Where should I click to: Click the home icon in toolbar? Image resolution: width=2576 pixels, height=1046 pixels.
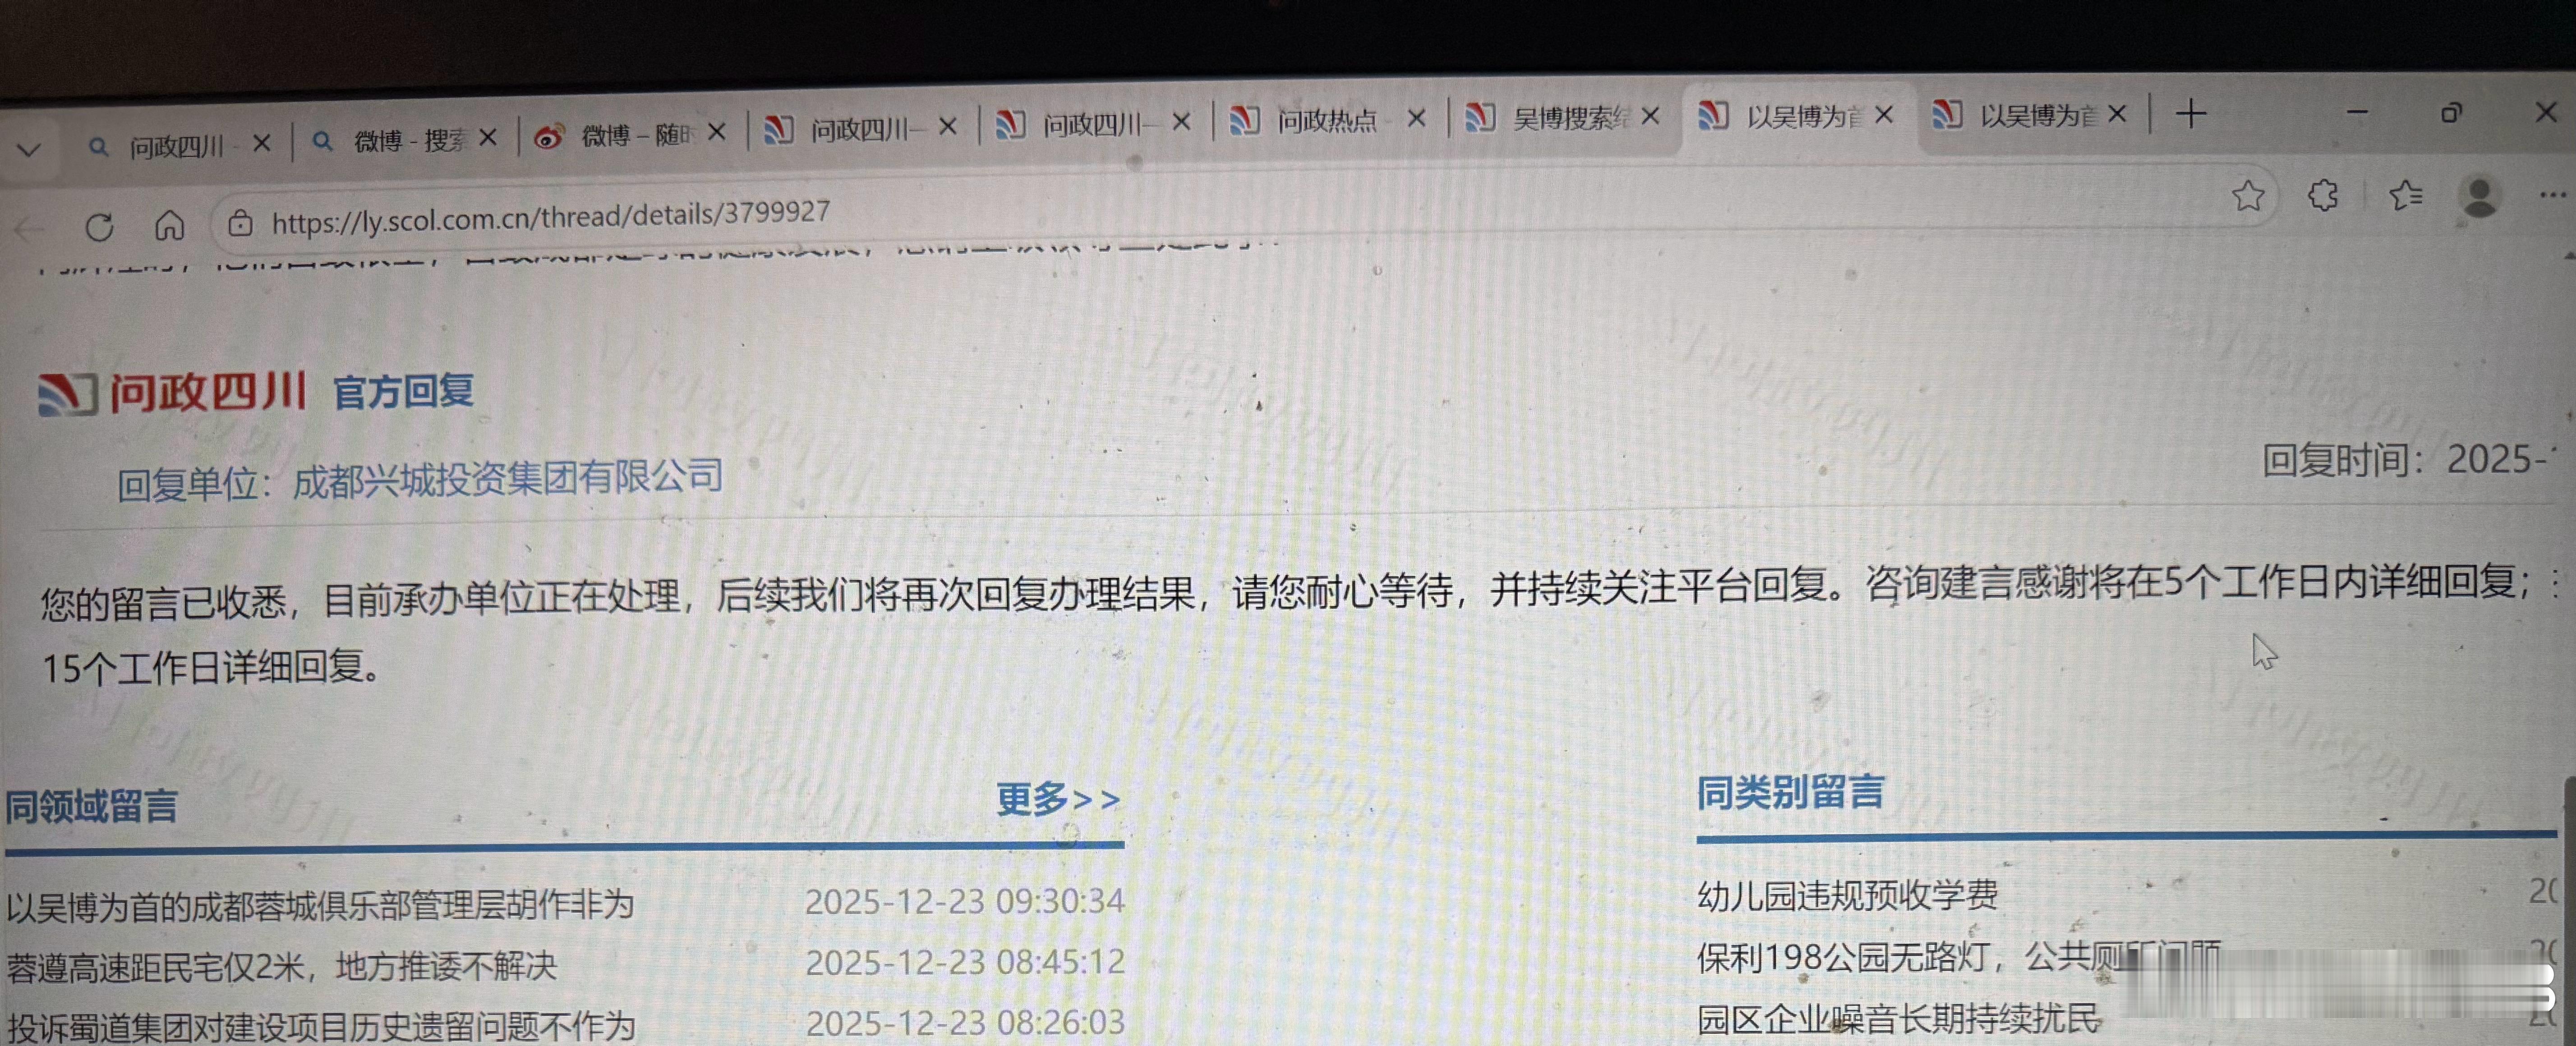[x=169, y=225]
